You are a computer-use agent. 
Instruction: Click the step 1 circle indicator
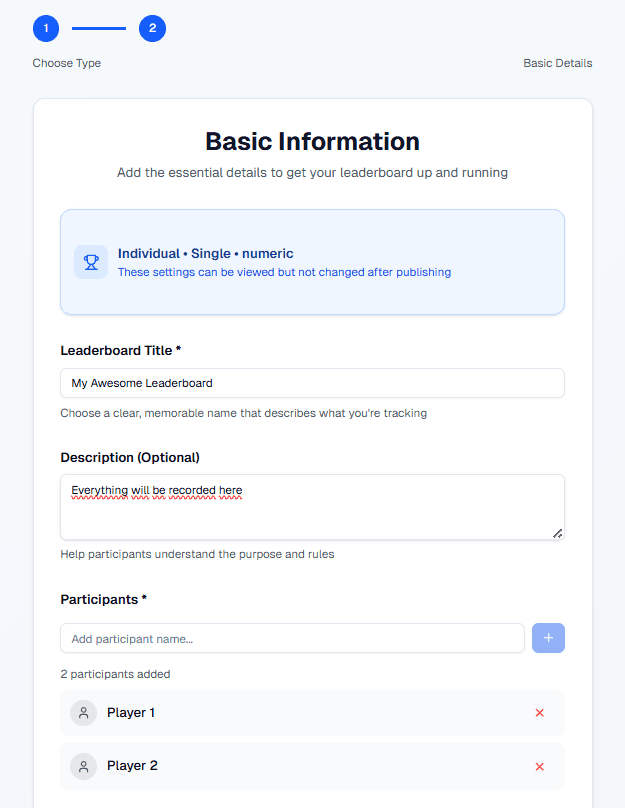point(45,28)
